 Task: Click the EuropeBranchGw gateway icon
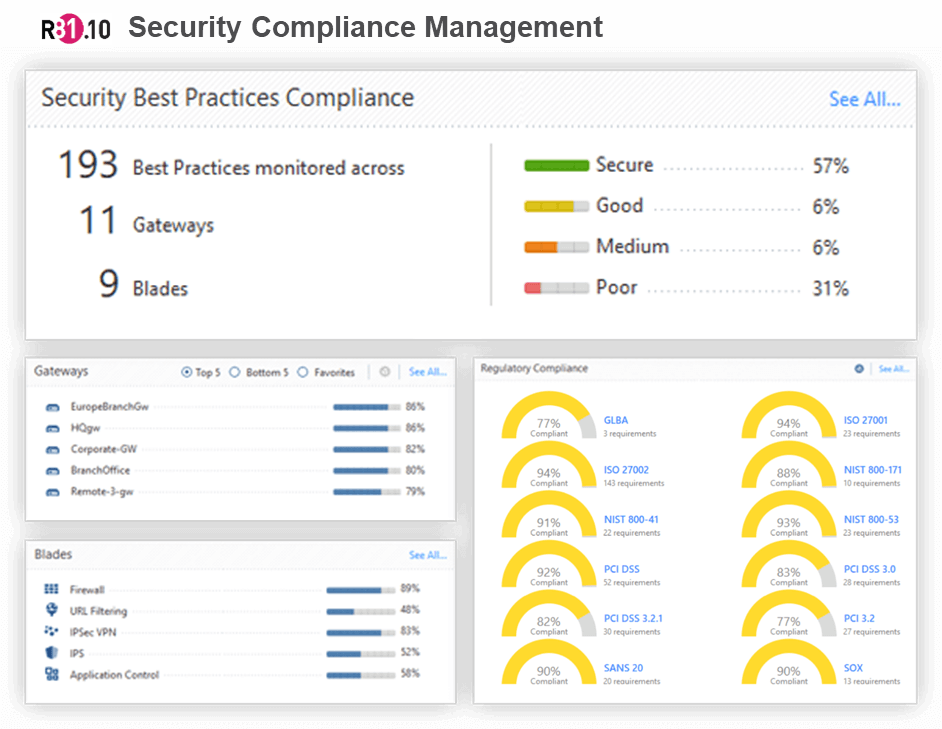[x=53, y=407]
